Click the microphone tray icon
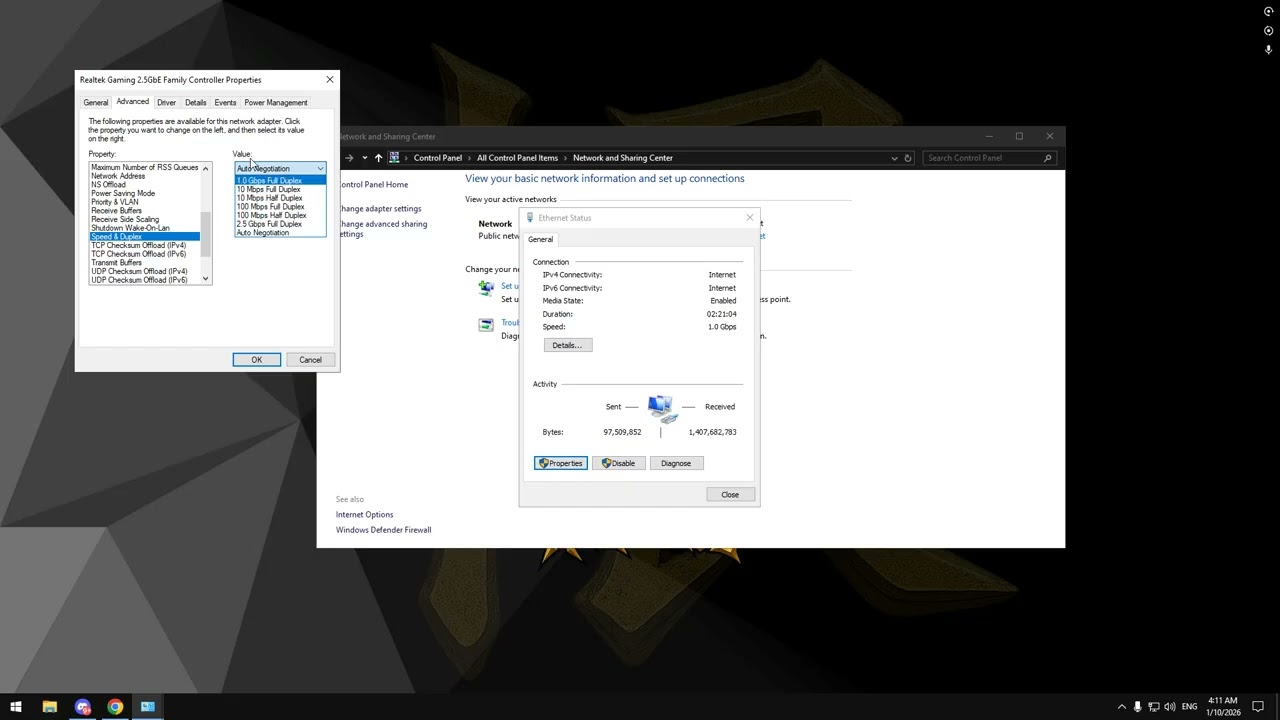1280x720 pixels. pos(1137,707)
